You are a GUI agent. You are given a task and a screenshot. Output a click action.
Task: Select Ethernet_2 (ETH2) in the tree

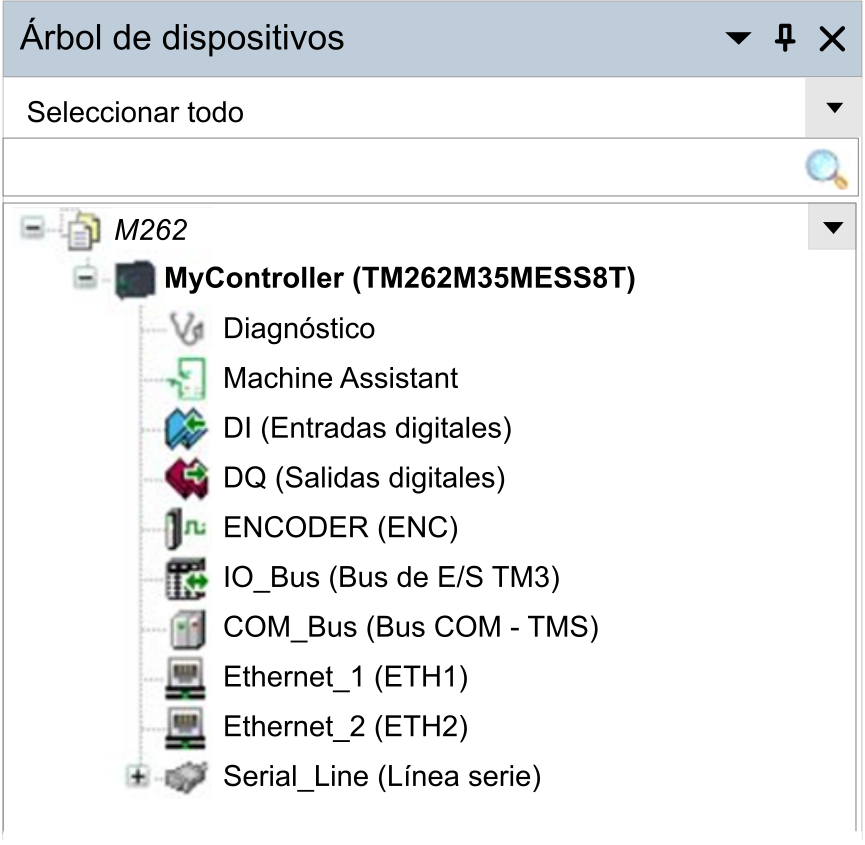click(345, 727)
